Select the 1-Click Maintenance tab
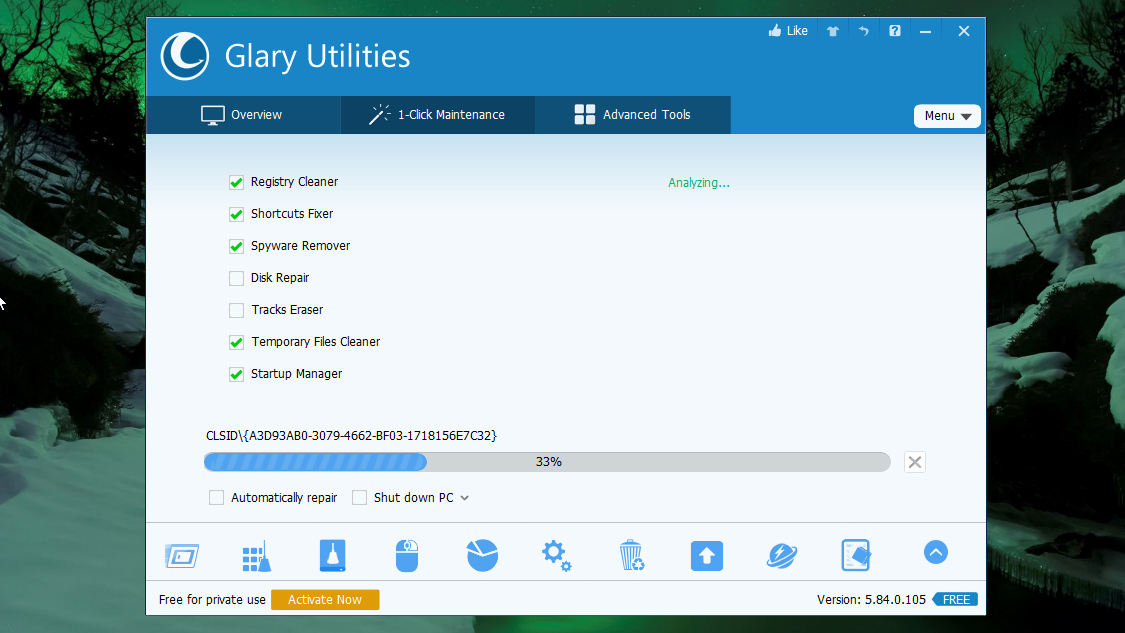 [x=438, y=115]
